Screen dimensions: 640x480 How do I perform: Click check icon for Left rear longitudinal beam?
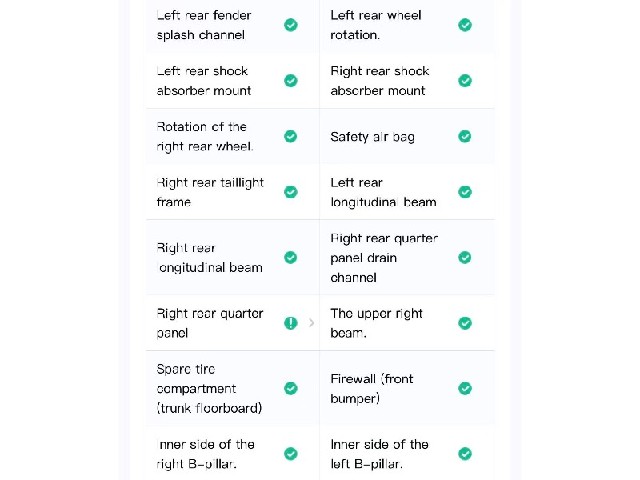tap(464, 192)
